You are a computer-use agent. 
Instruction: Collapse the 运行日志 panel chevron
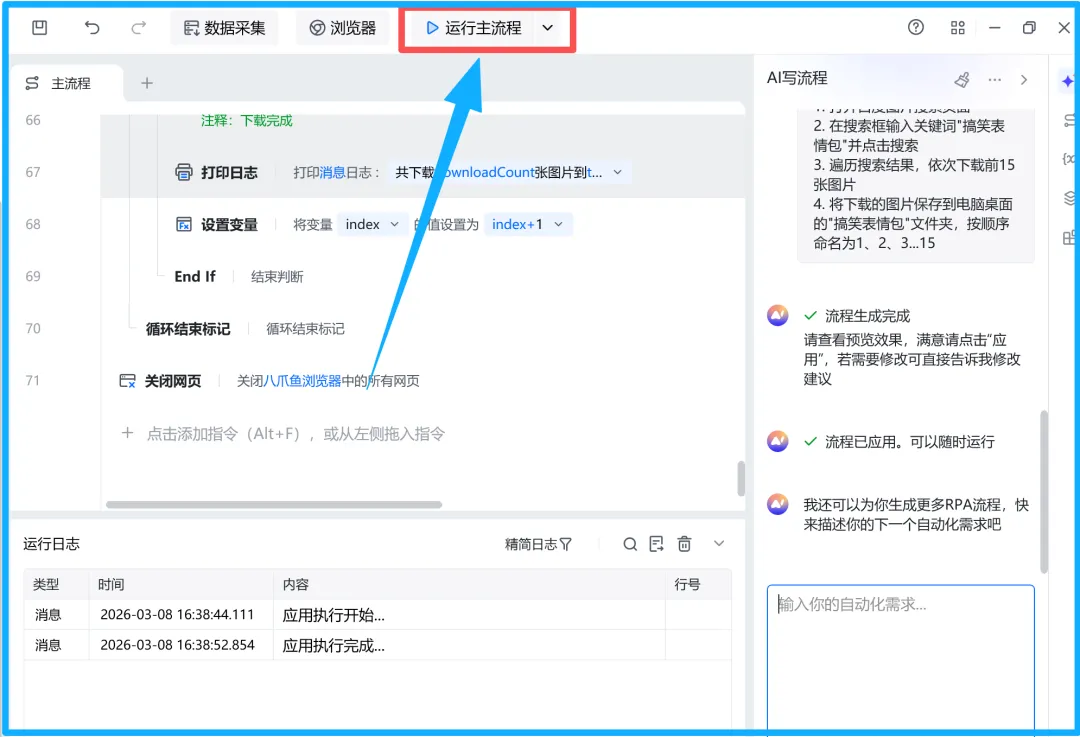pos(719,543)
